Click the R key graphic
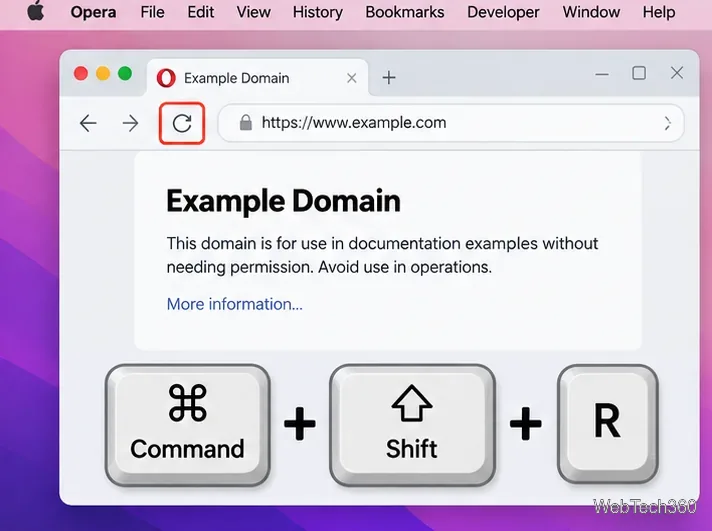712x531 pixels. [x=608, y=424]
